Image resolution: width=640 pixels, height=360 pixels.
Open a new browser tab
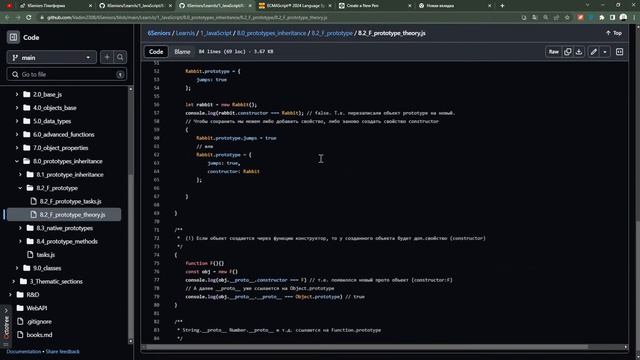[502, 6]
